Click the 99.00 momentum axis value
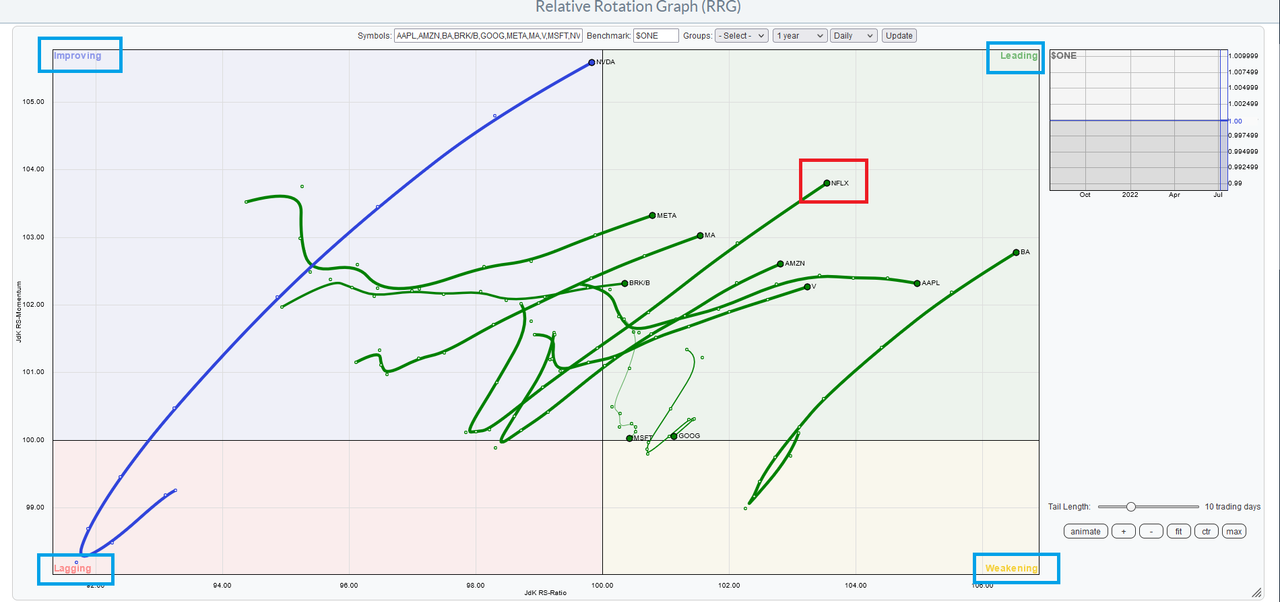 (x=37, y=507)
